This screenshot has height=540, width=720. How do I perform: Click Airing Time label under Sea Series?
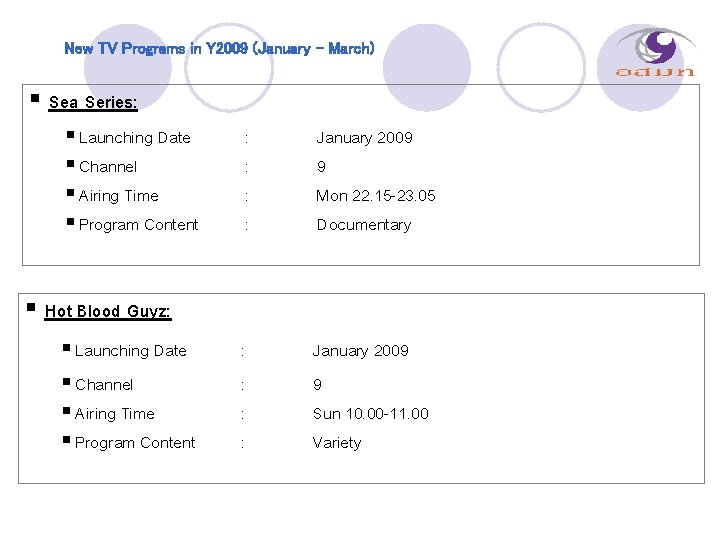118,196
